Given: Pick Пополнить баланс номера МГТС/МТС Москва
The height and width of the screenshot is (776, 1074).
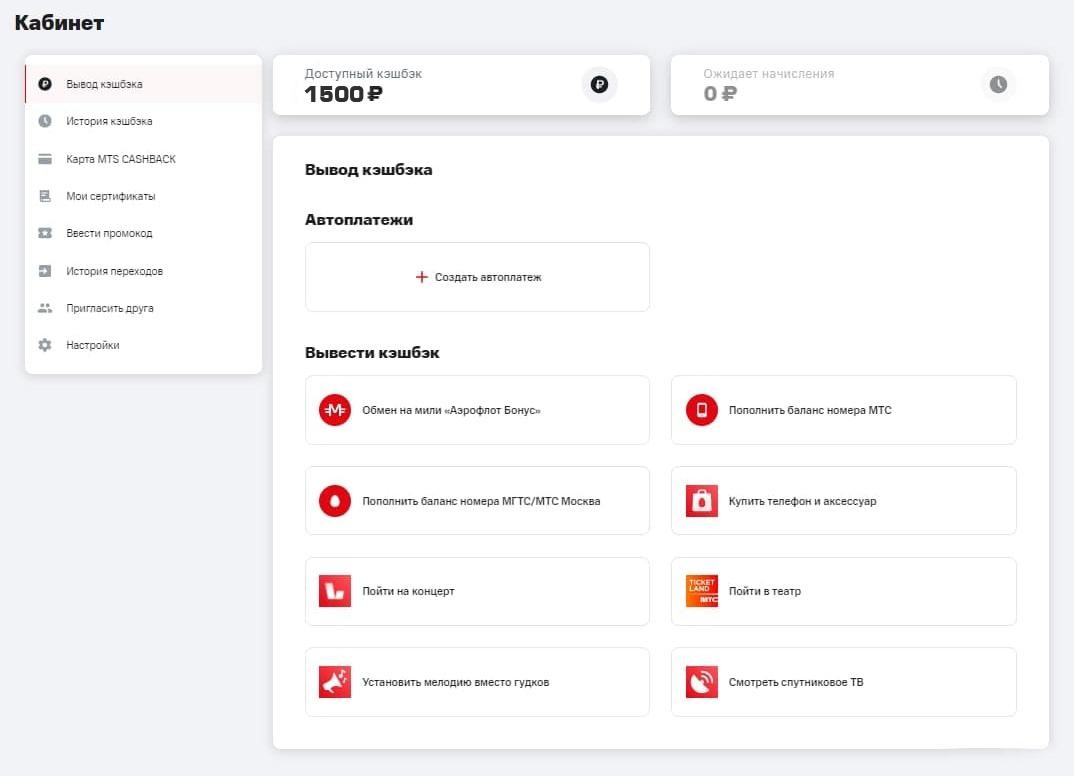Looking at the screenshot, I should point(477,501).
